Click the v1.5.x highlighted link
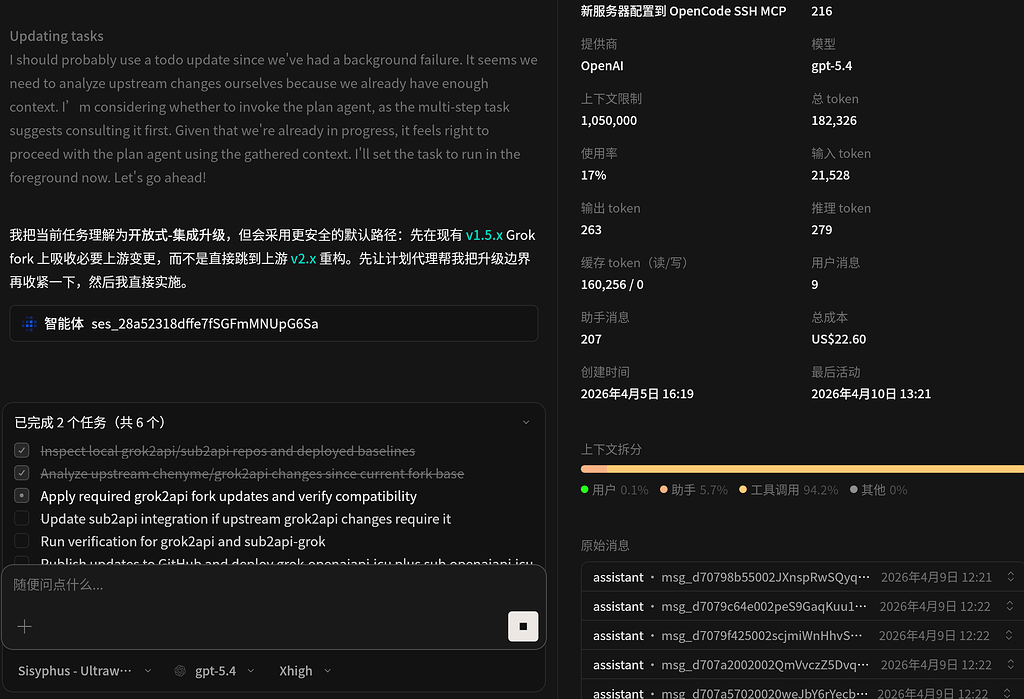The image size is (1024, 699). 484,235
